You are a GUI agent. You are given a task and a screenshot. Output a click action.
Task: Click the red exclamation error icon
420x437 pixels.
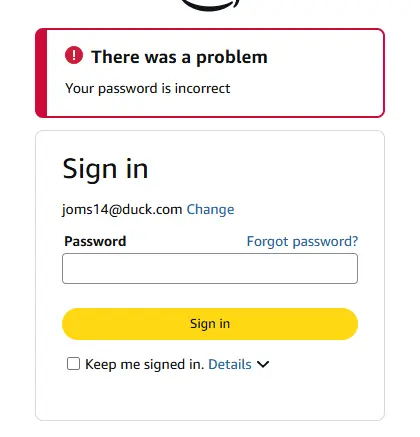74,55
